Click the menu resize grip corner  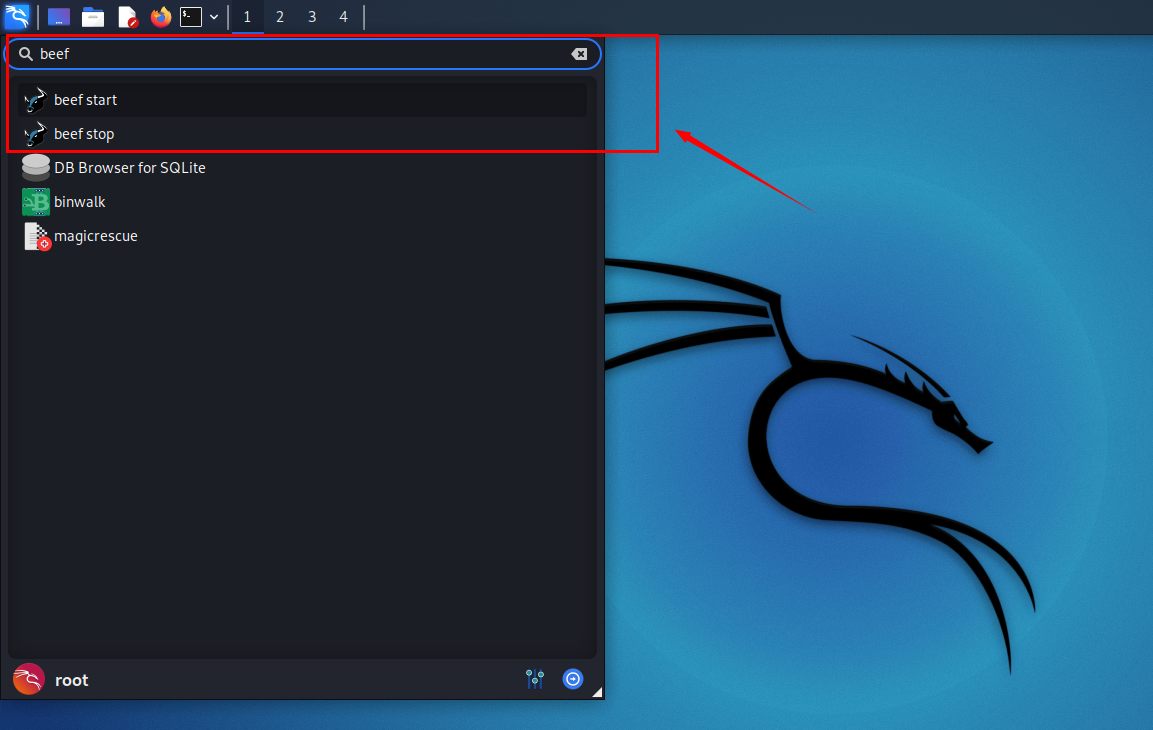[x=597, y=692]
